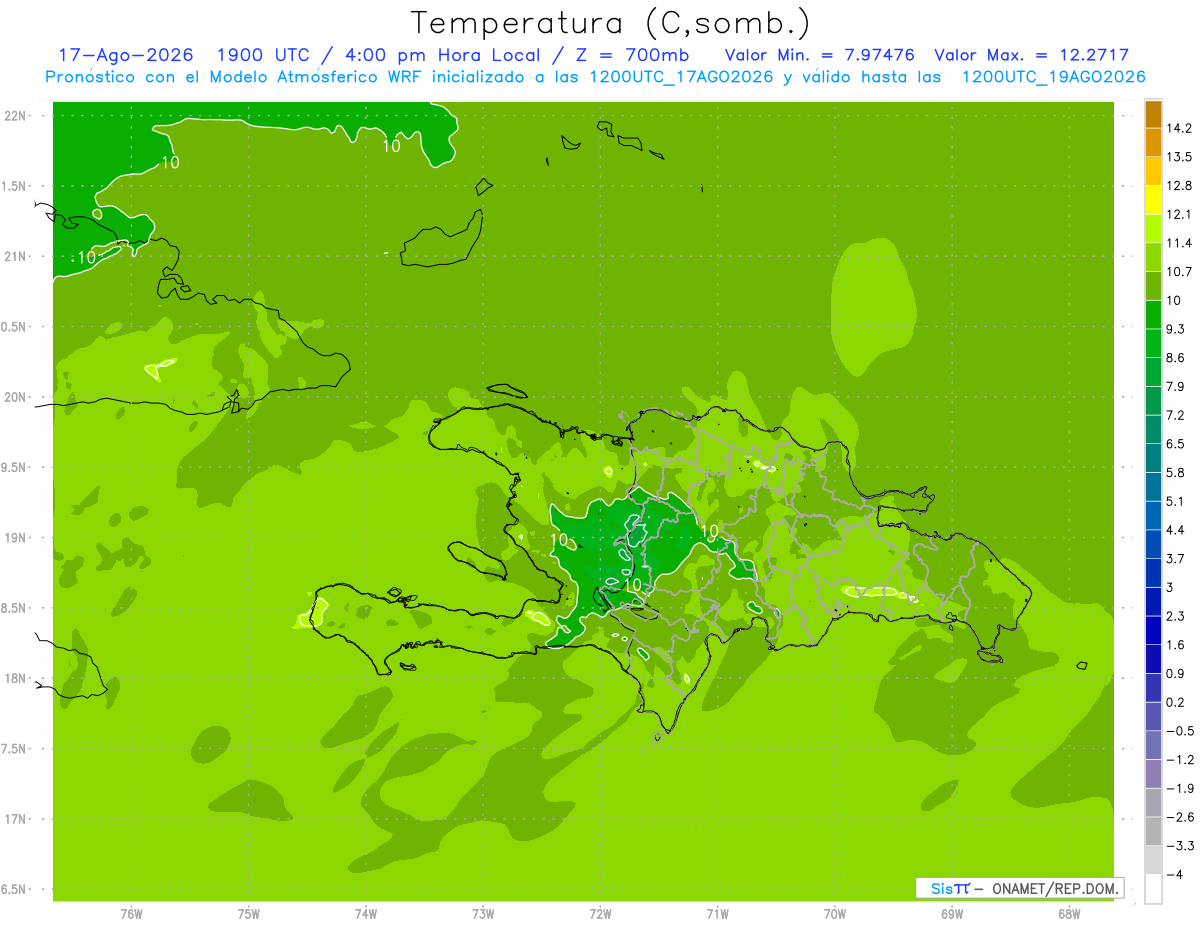Click the dark orange swatch above 14.2
Image resolution: width=1200 pixels, height=927 pixels.
click(1153, 114)
